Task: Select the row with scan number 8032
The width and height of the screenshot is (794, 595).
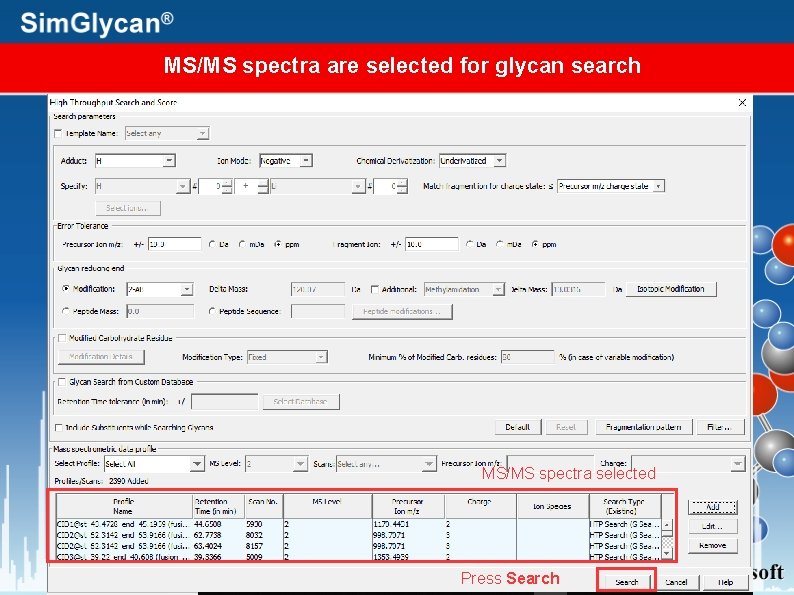Action: (359, 535)
